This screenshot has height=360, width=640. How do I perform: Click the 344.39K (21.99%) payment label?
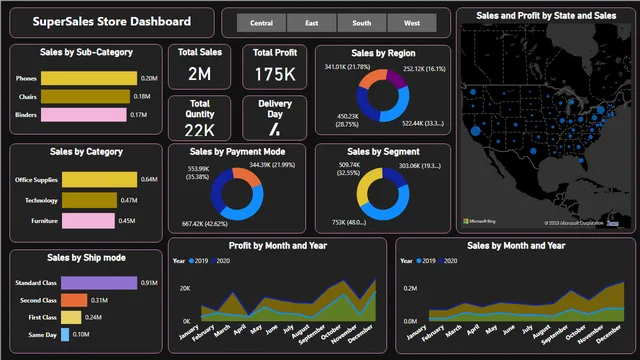pyautogui.click(x=272, y=165)
